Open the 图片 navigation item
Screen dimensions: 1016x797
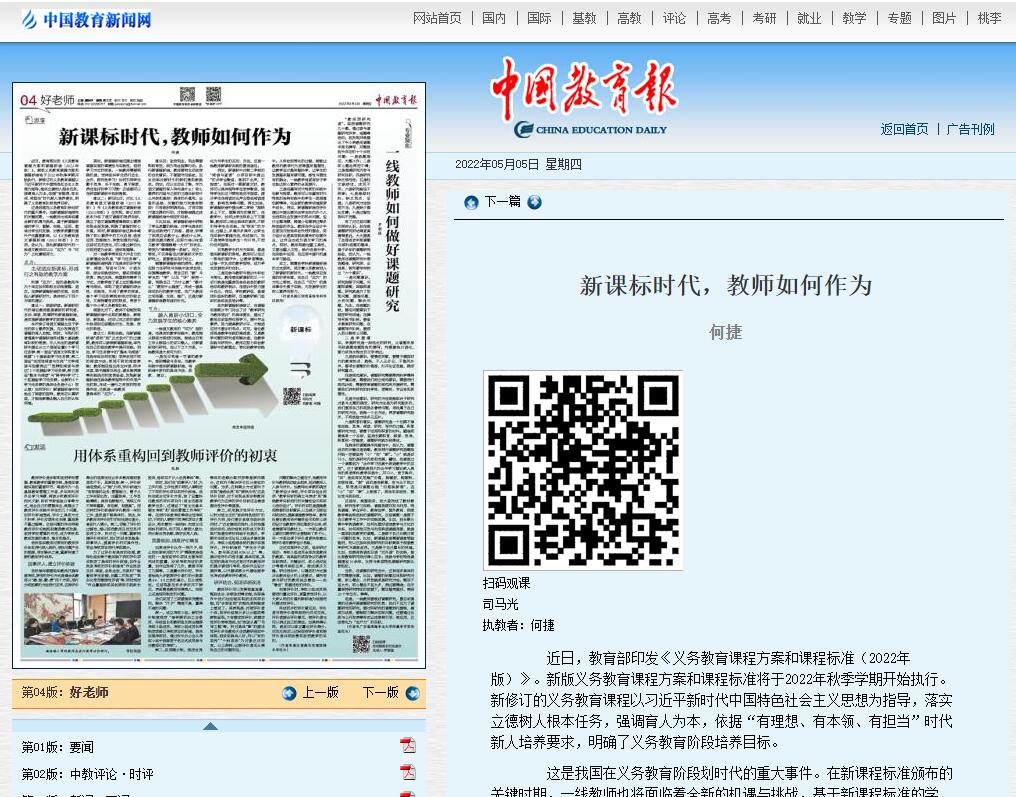[x=944, y=18]
